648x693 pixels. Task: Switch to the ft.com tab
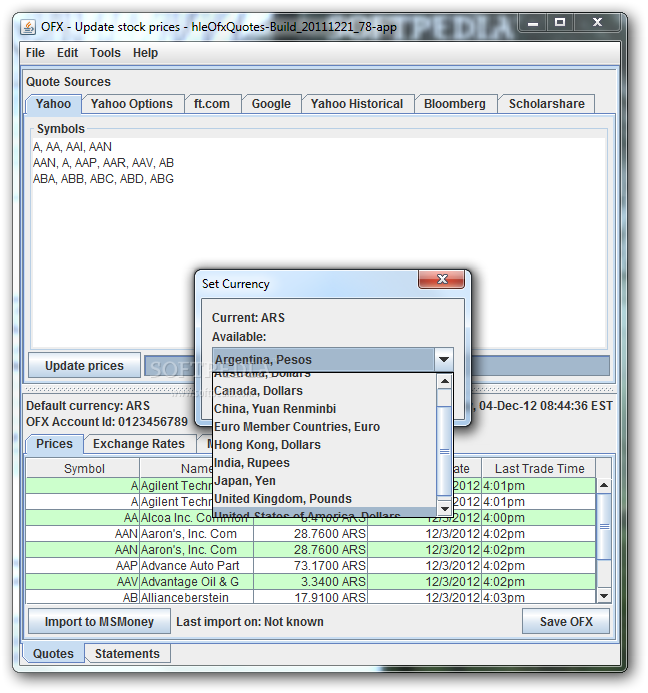(x=212, y=104)
